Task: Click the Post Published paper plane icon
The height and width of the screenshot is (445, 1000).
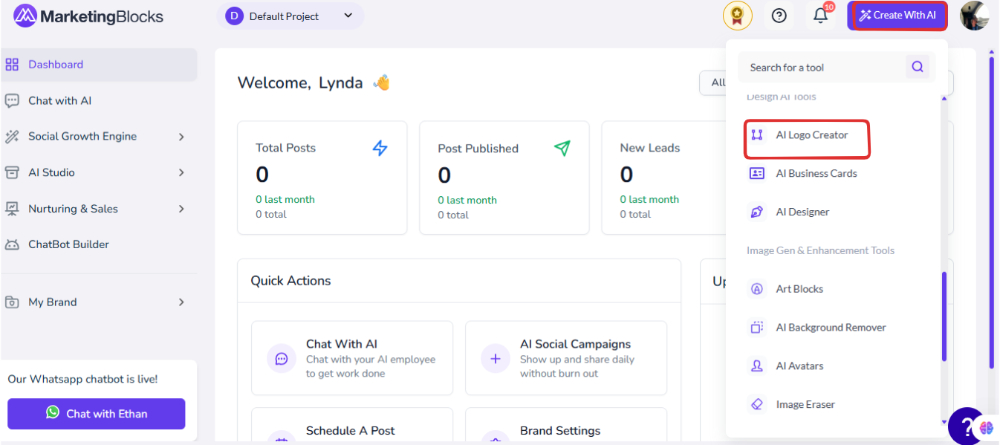Action: 562,149
